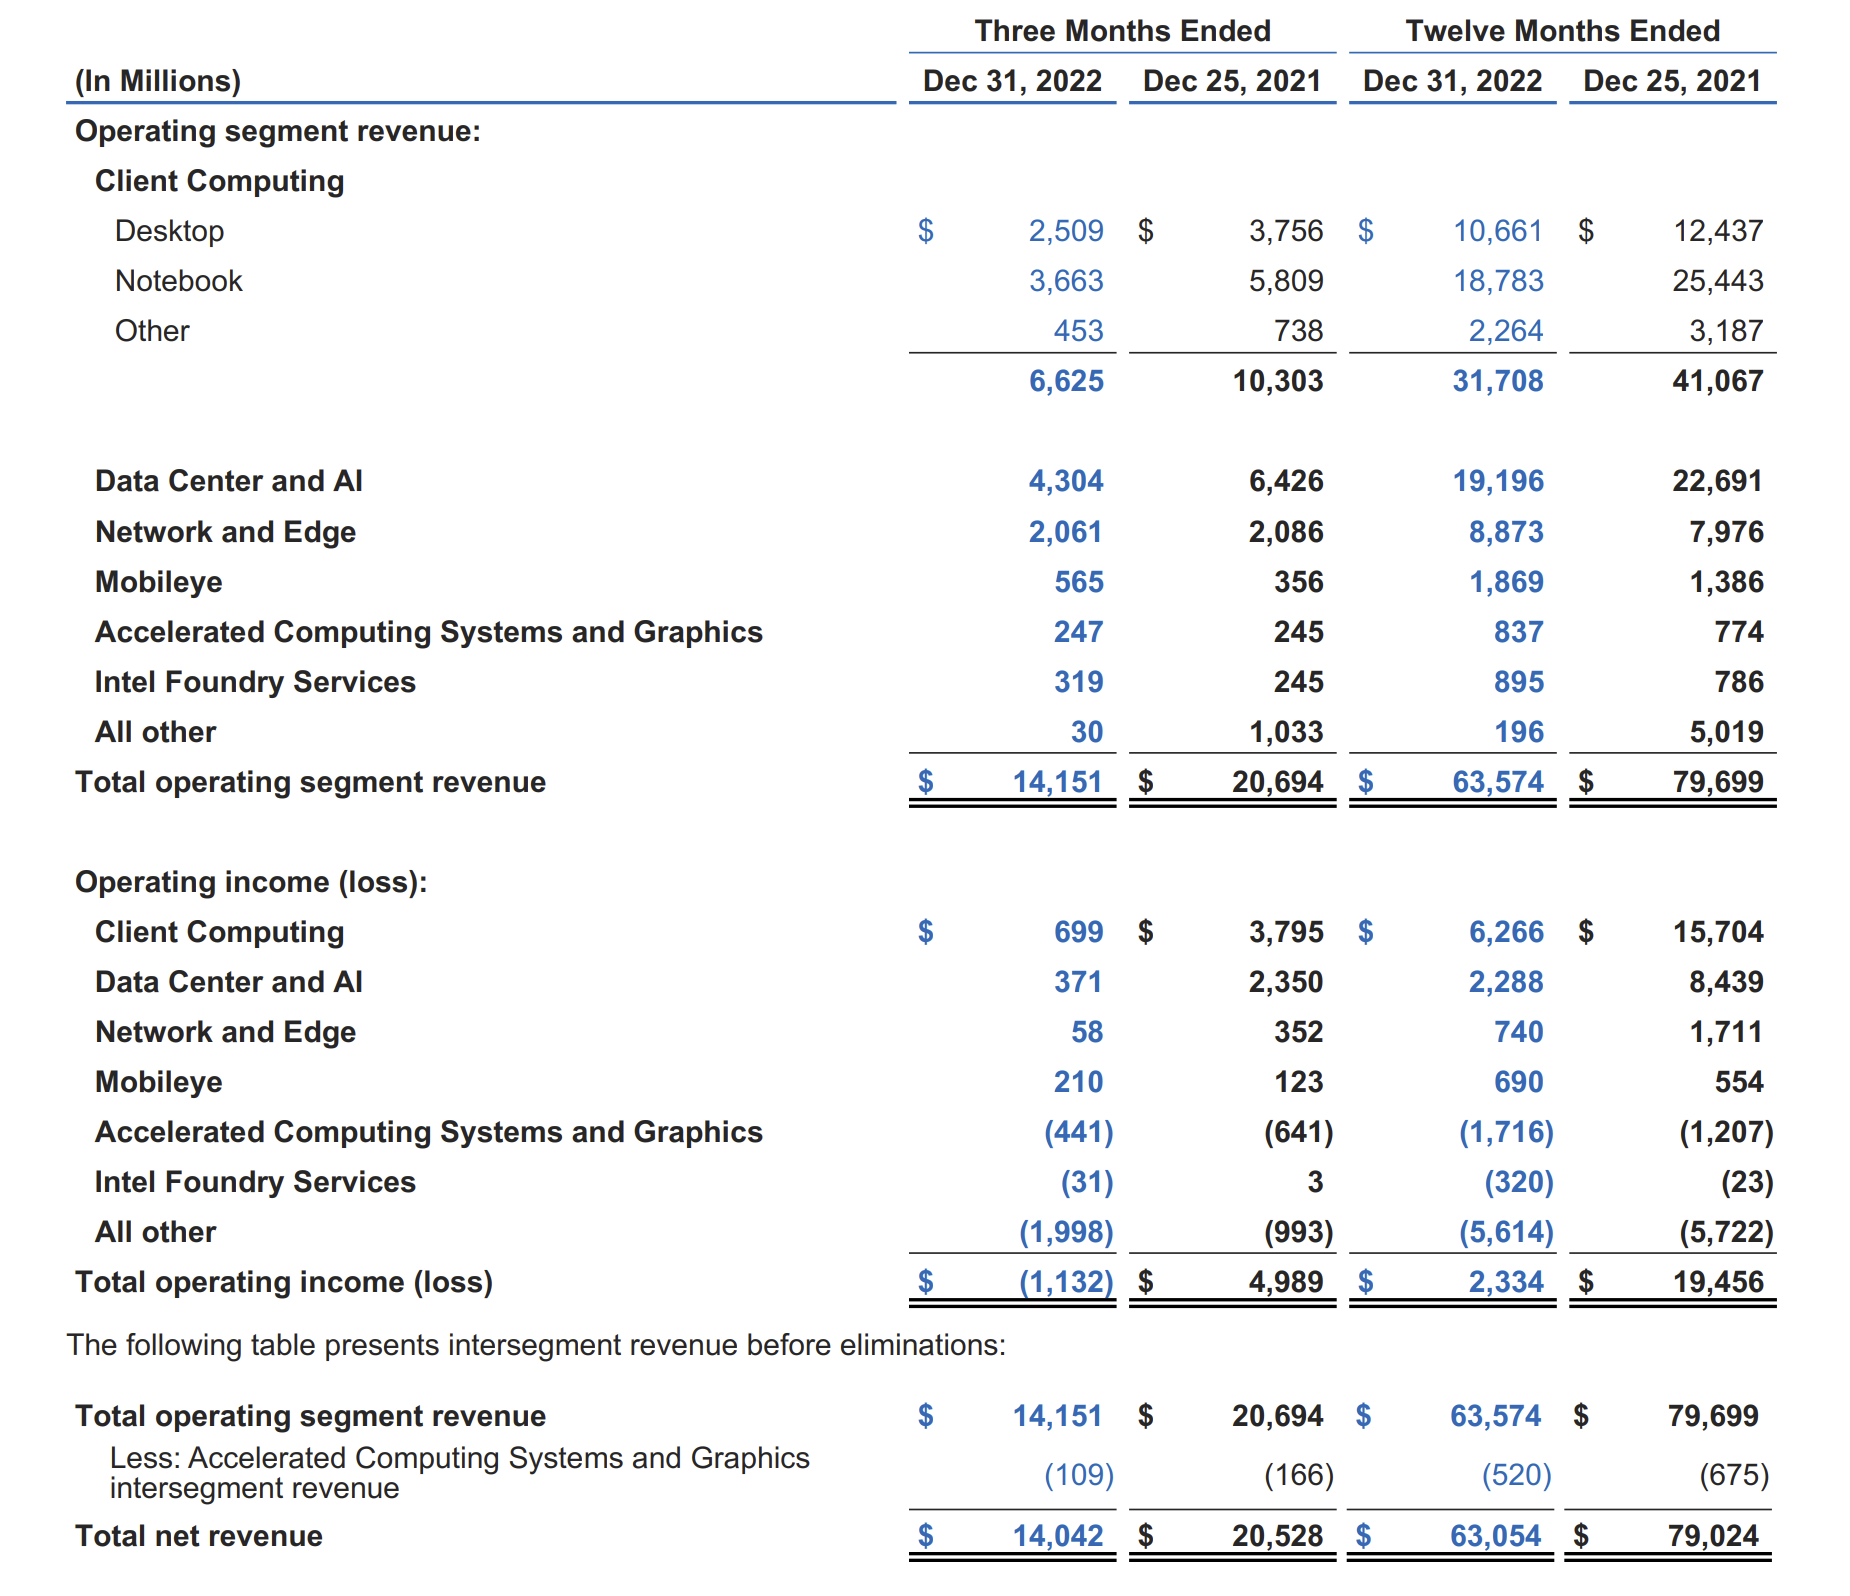Viewport: 1850px width, 1596px height.
Task: Select Desktop revenue value 2,509
Action: pyautogui.click(x=1066, y=231)
